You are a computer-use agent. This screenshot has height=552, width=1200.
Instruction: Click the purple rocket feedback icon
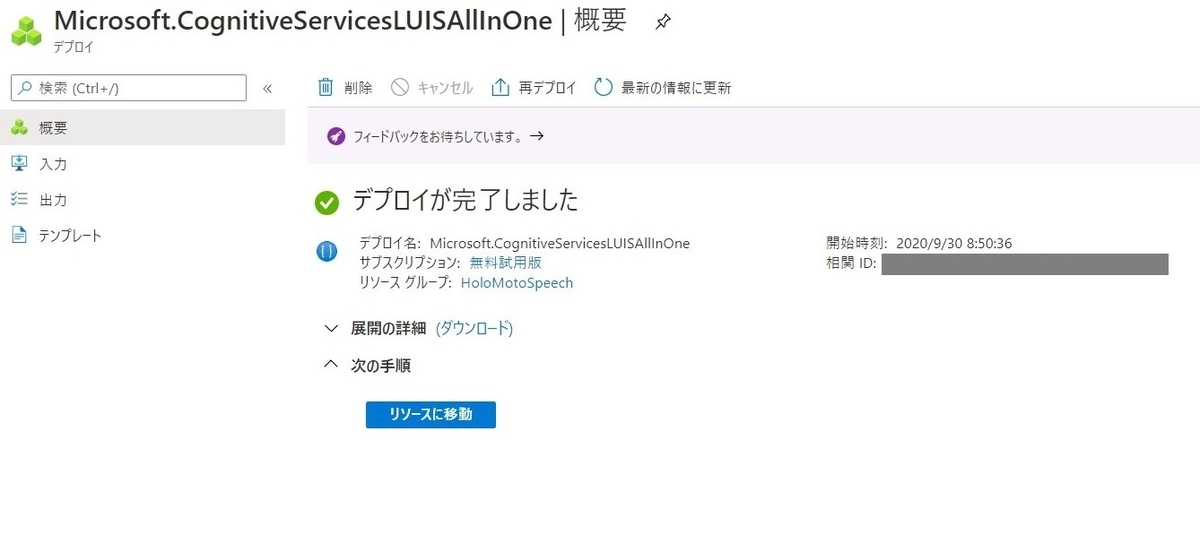click(x=336, y=136)
